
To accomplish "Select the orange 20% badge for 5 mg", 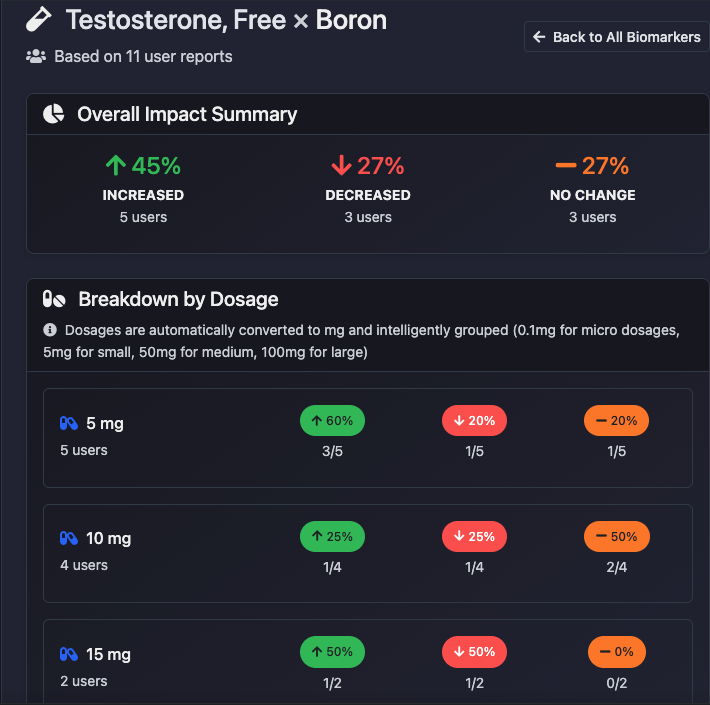I will pos(616,421).
